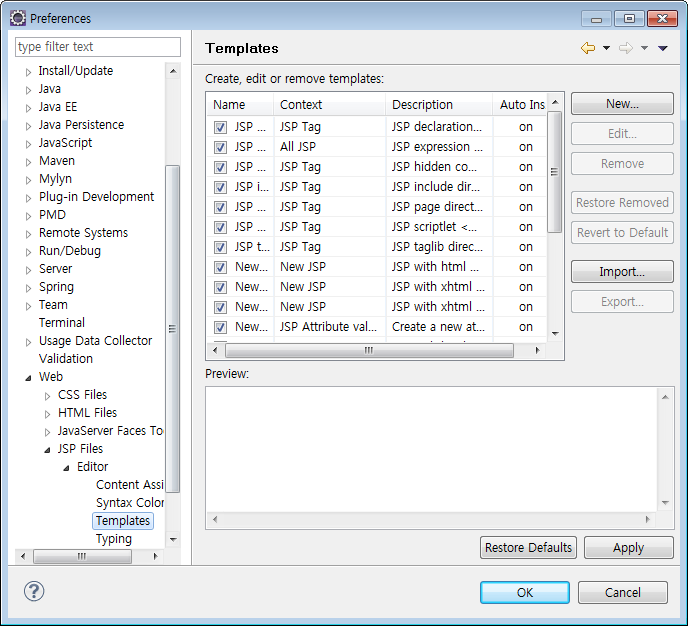Disable the JSP scriptlet template checkbox

pos(220,227)
